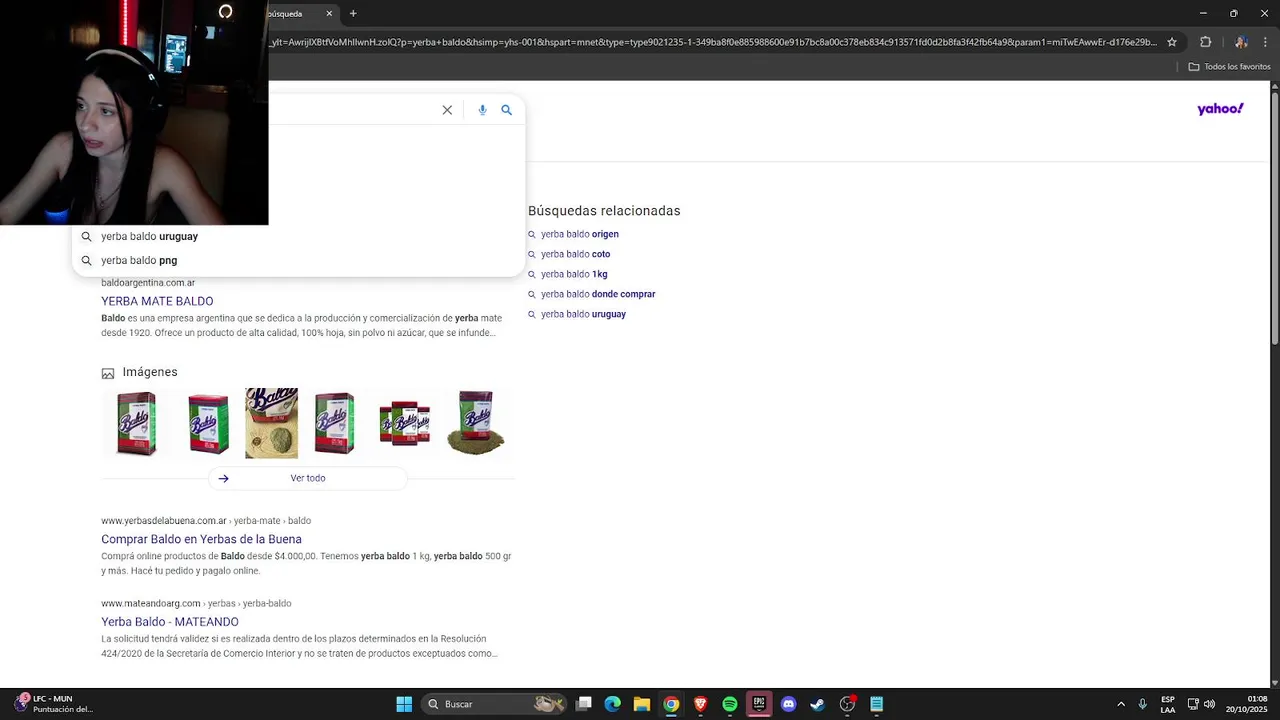The height and width of the screenshot is (720, 1280).
Task: Click the browser address bar URL
Action: coord(712,42)
